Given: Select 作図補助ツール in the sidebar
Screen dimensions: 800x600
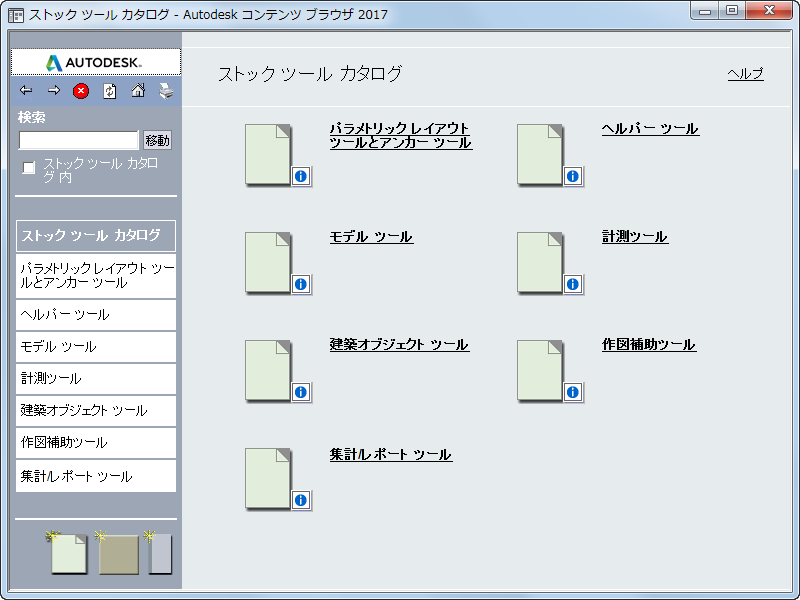Looking at the screenshot, I should coord(96,443).
